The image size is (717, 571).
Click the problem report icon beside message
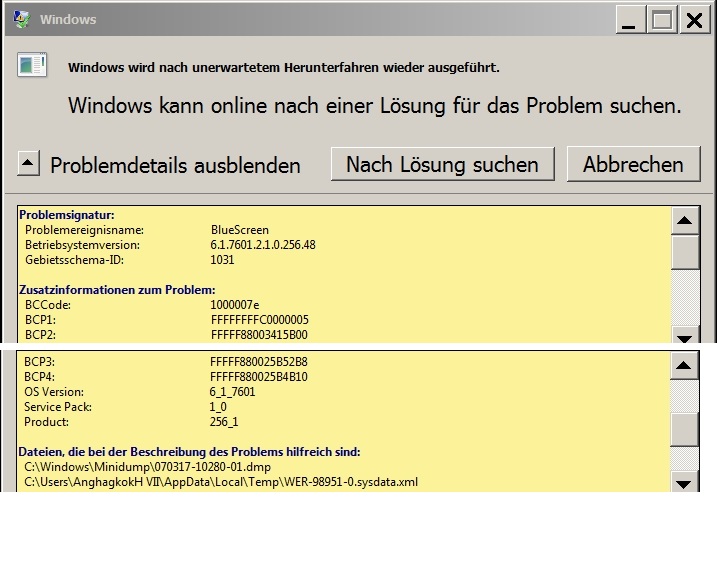click(32, 64)
